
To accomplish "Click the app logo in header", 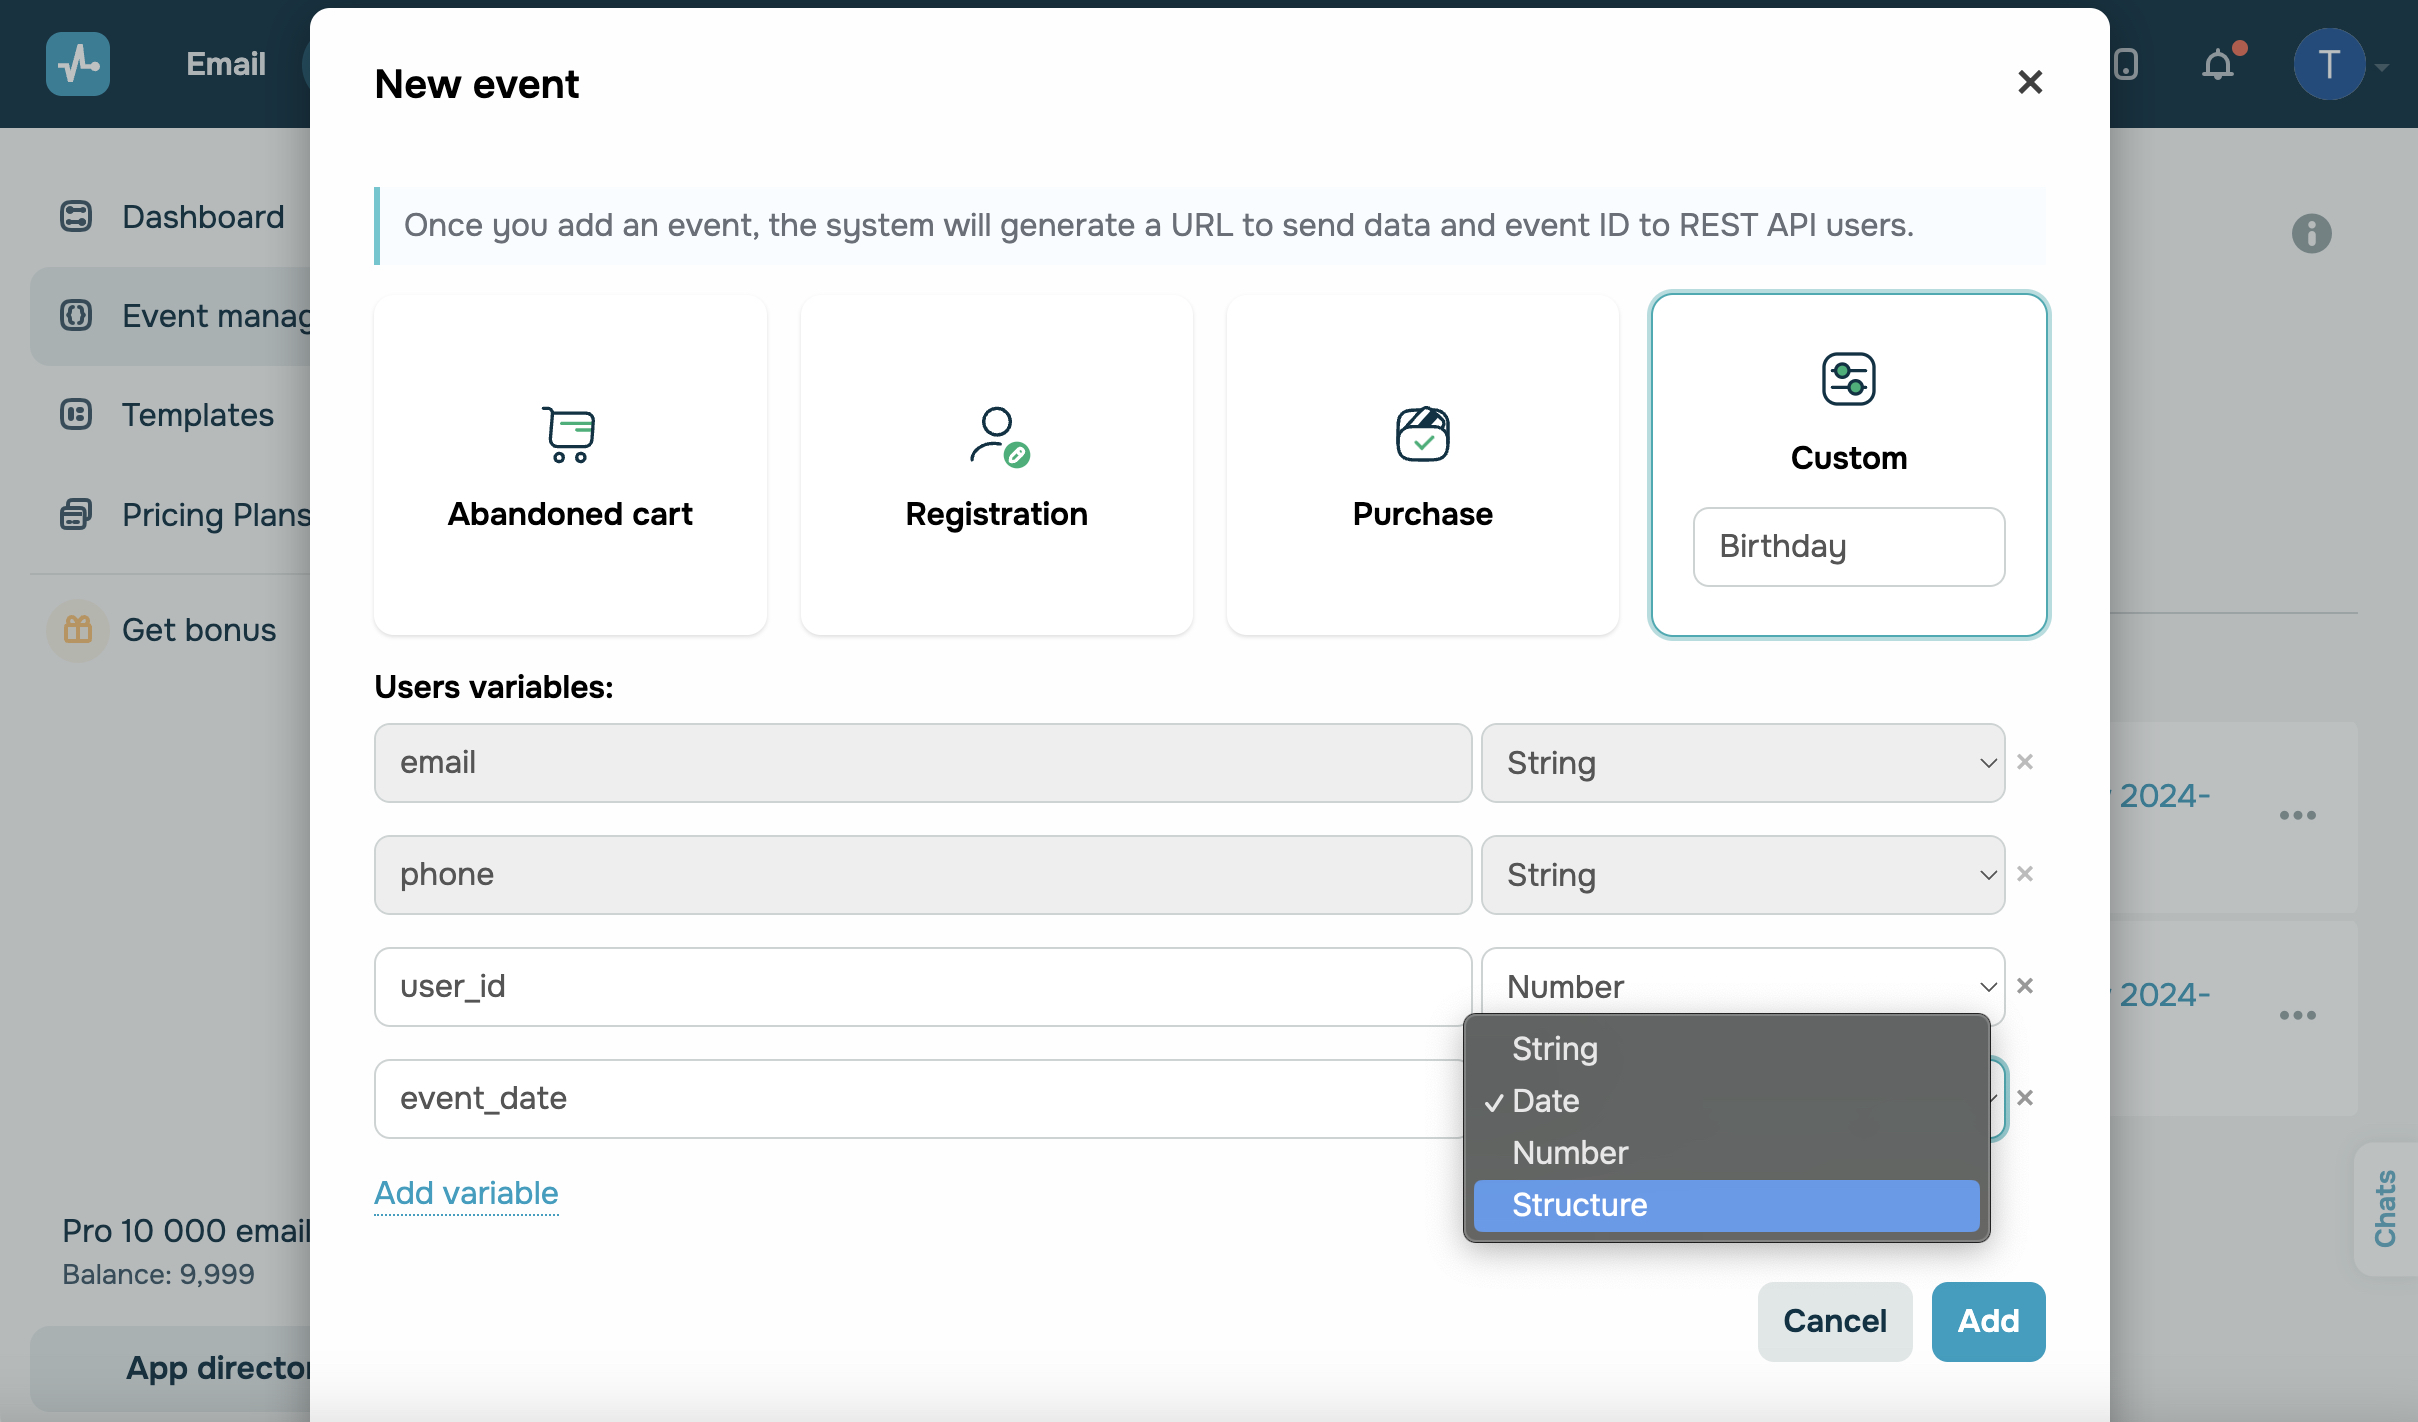I will (x=78, y=64).
